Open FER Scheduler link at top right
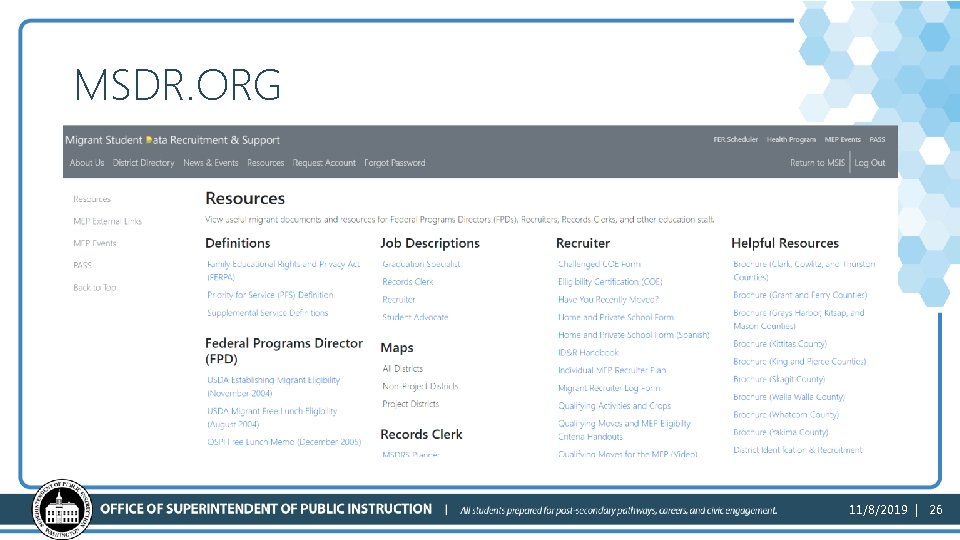This screenshot has width=960, height=540. click(735, 140)
